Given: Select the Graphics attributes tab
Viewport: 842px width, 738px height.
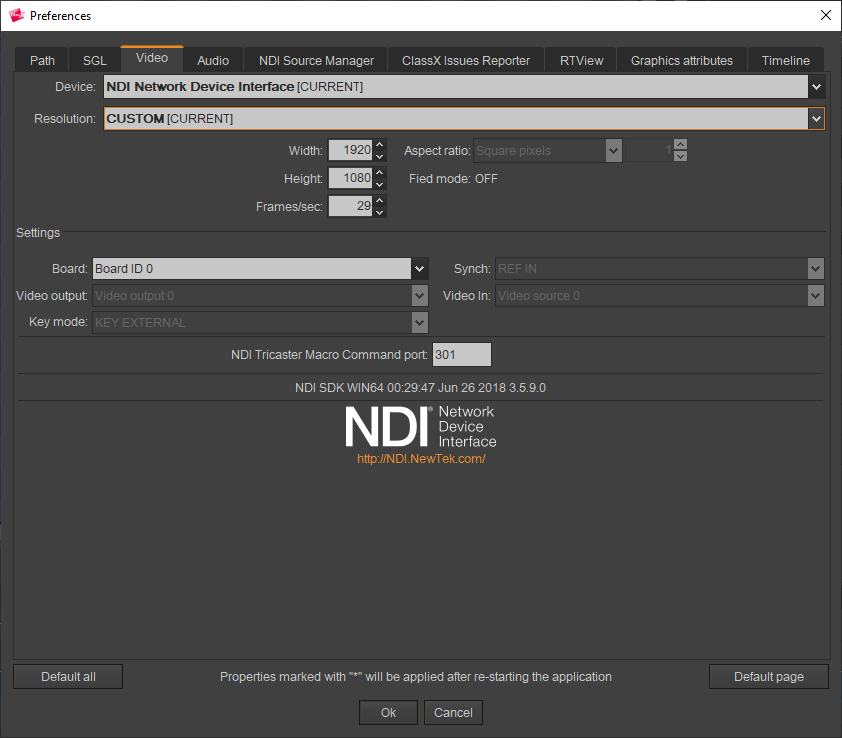Looking at the screenshot, I should pyautogui.click(x=681, y=60).
